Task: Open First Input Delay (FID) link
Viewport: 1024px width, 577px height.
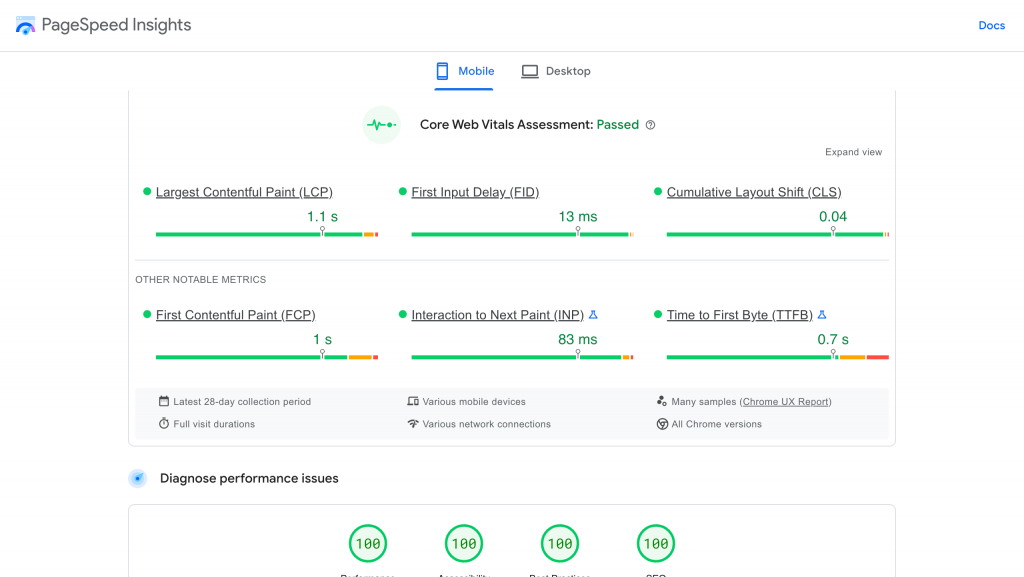Action: point(475,192)
